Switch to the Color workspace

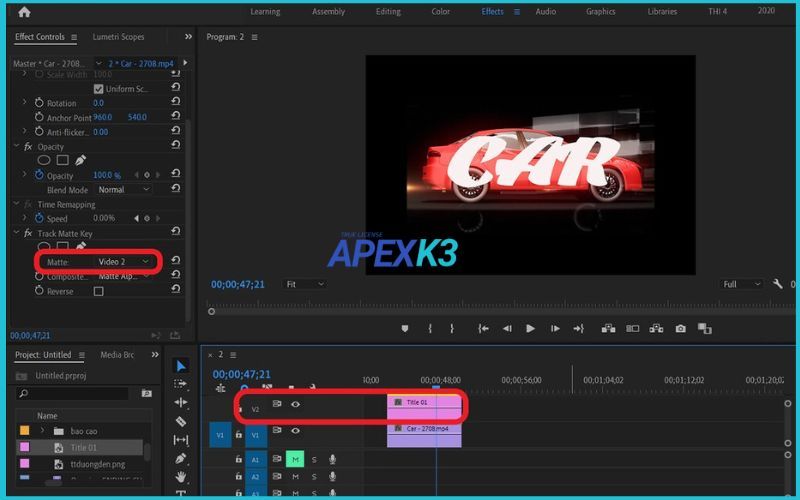441,12
